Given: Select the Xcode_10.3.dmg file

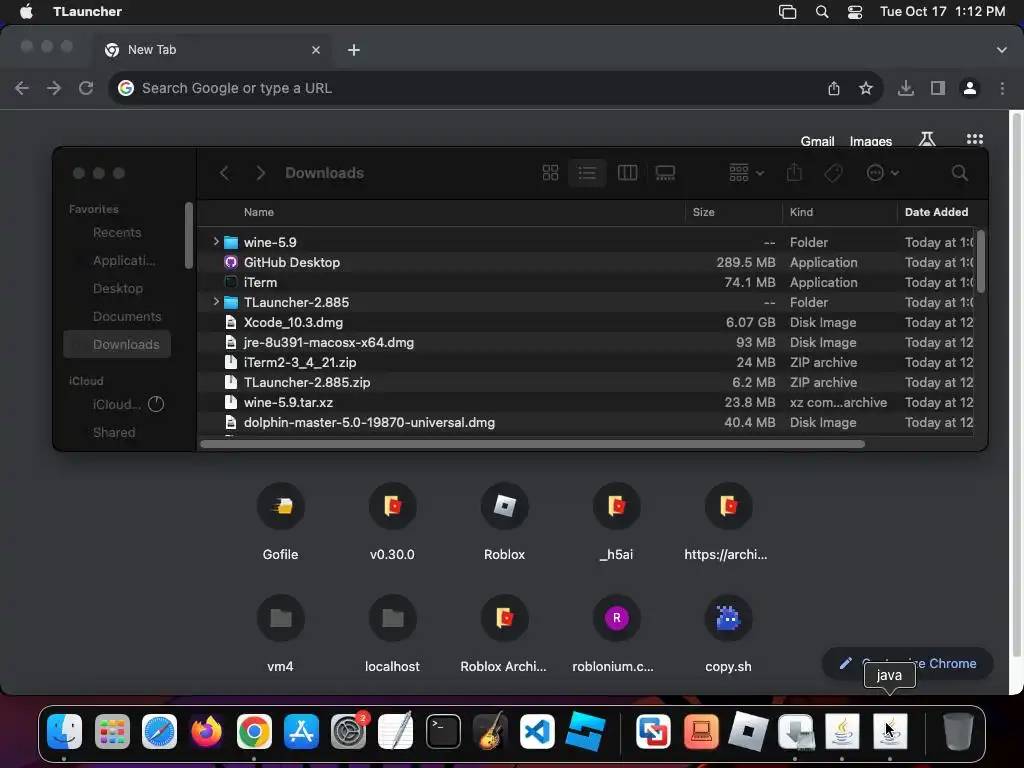Looking at the screenshot, I should [x=586, y=322].
